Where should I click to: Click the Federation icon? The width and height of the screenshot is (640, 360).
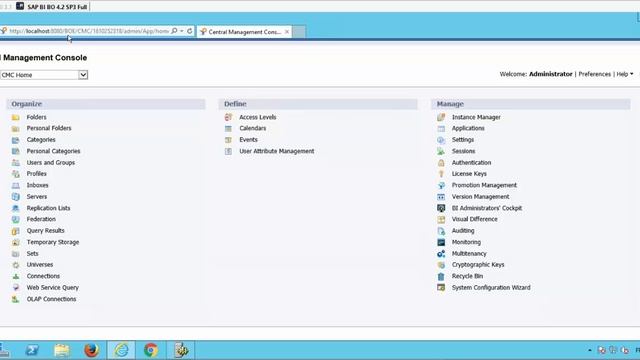pyautogui.click(x=16, y=219)
